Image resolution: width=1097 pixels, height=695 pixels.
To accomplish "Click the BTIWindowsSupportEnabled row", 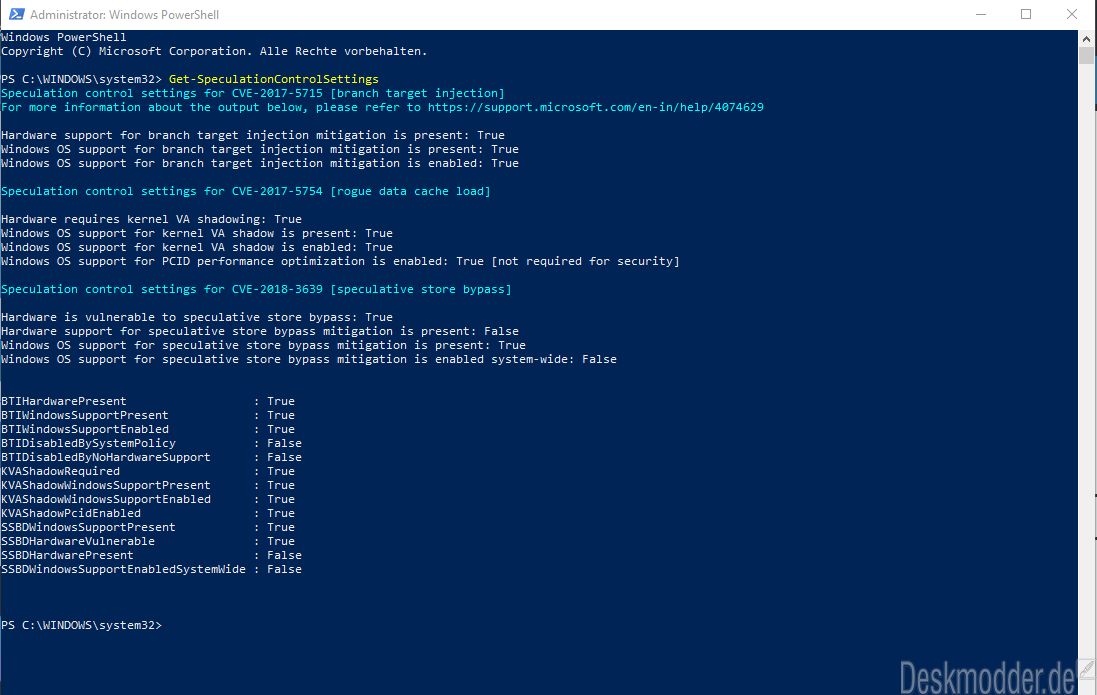I will click(x=148, y=429).
